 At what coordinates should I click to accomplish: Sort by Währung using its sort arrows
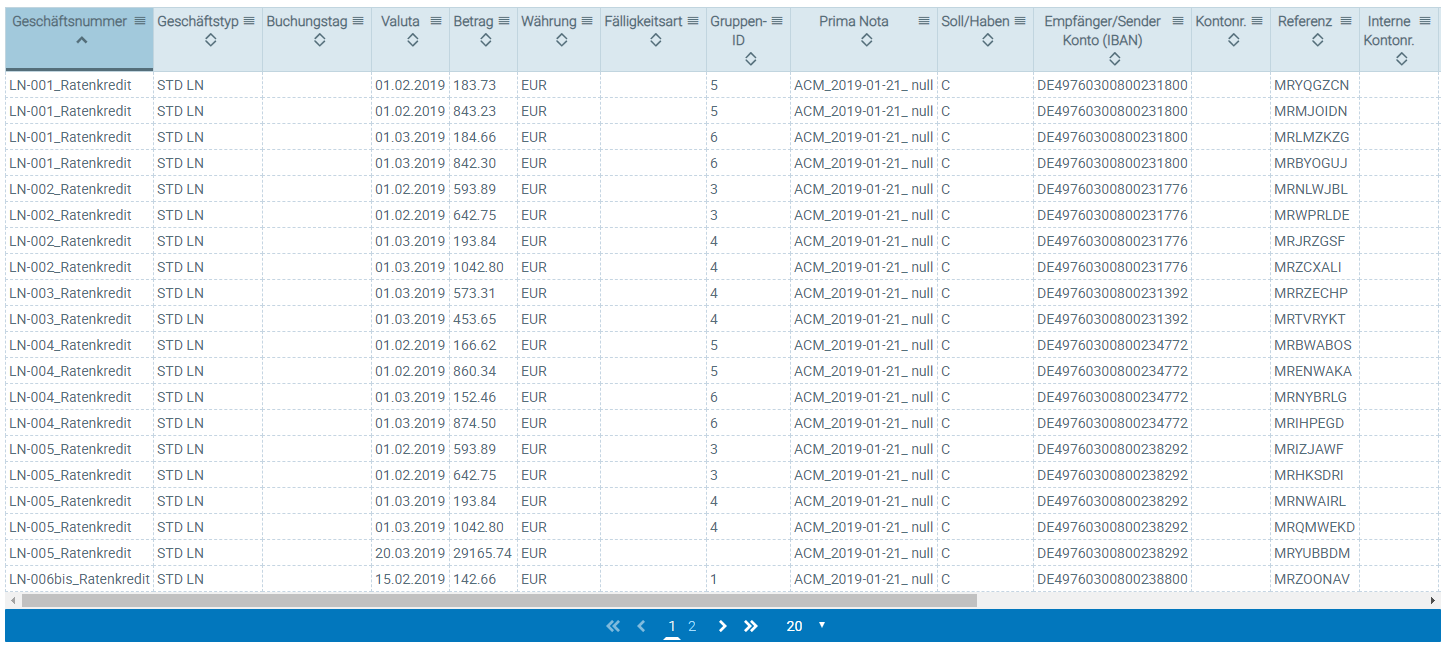[x=561, y=40]
